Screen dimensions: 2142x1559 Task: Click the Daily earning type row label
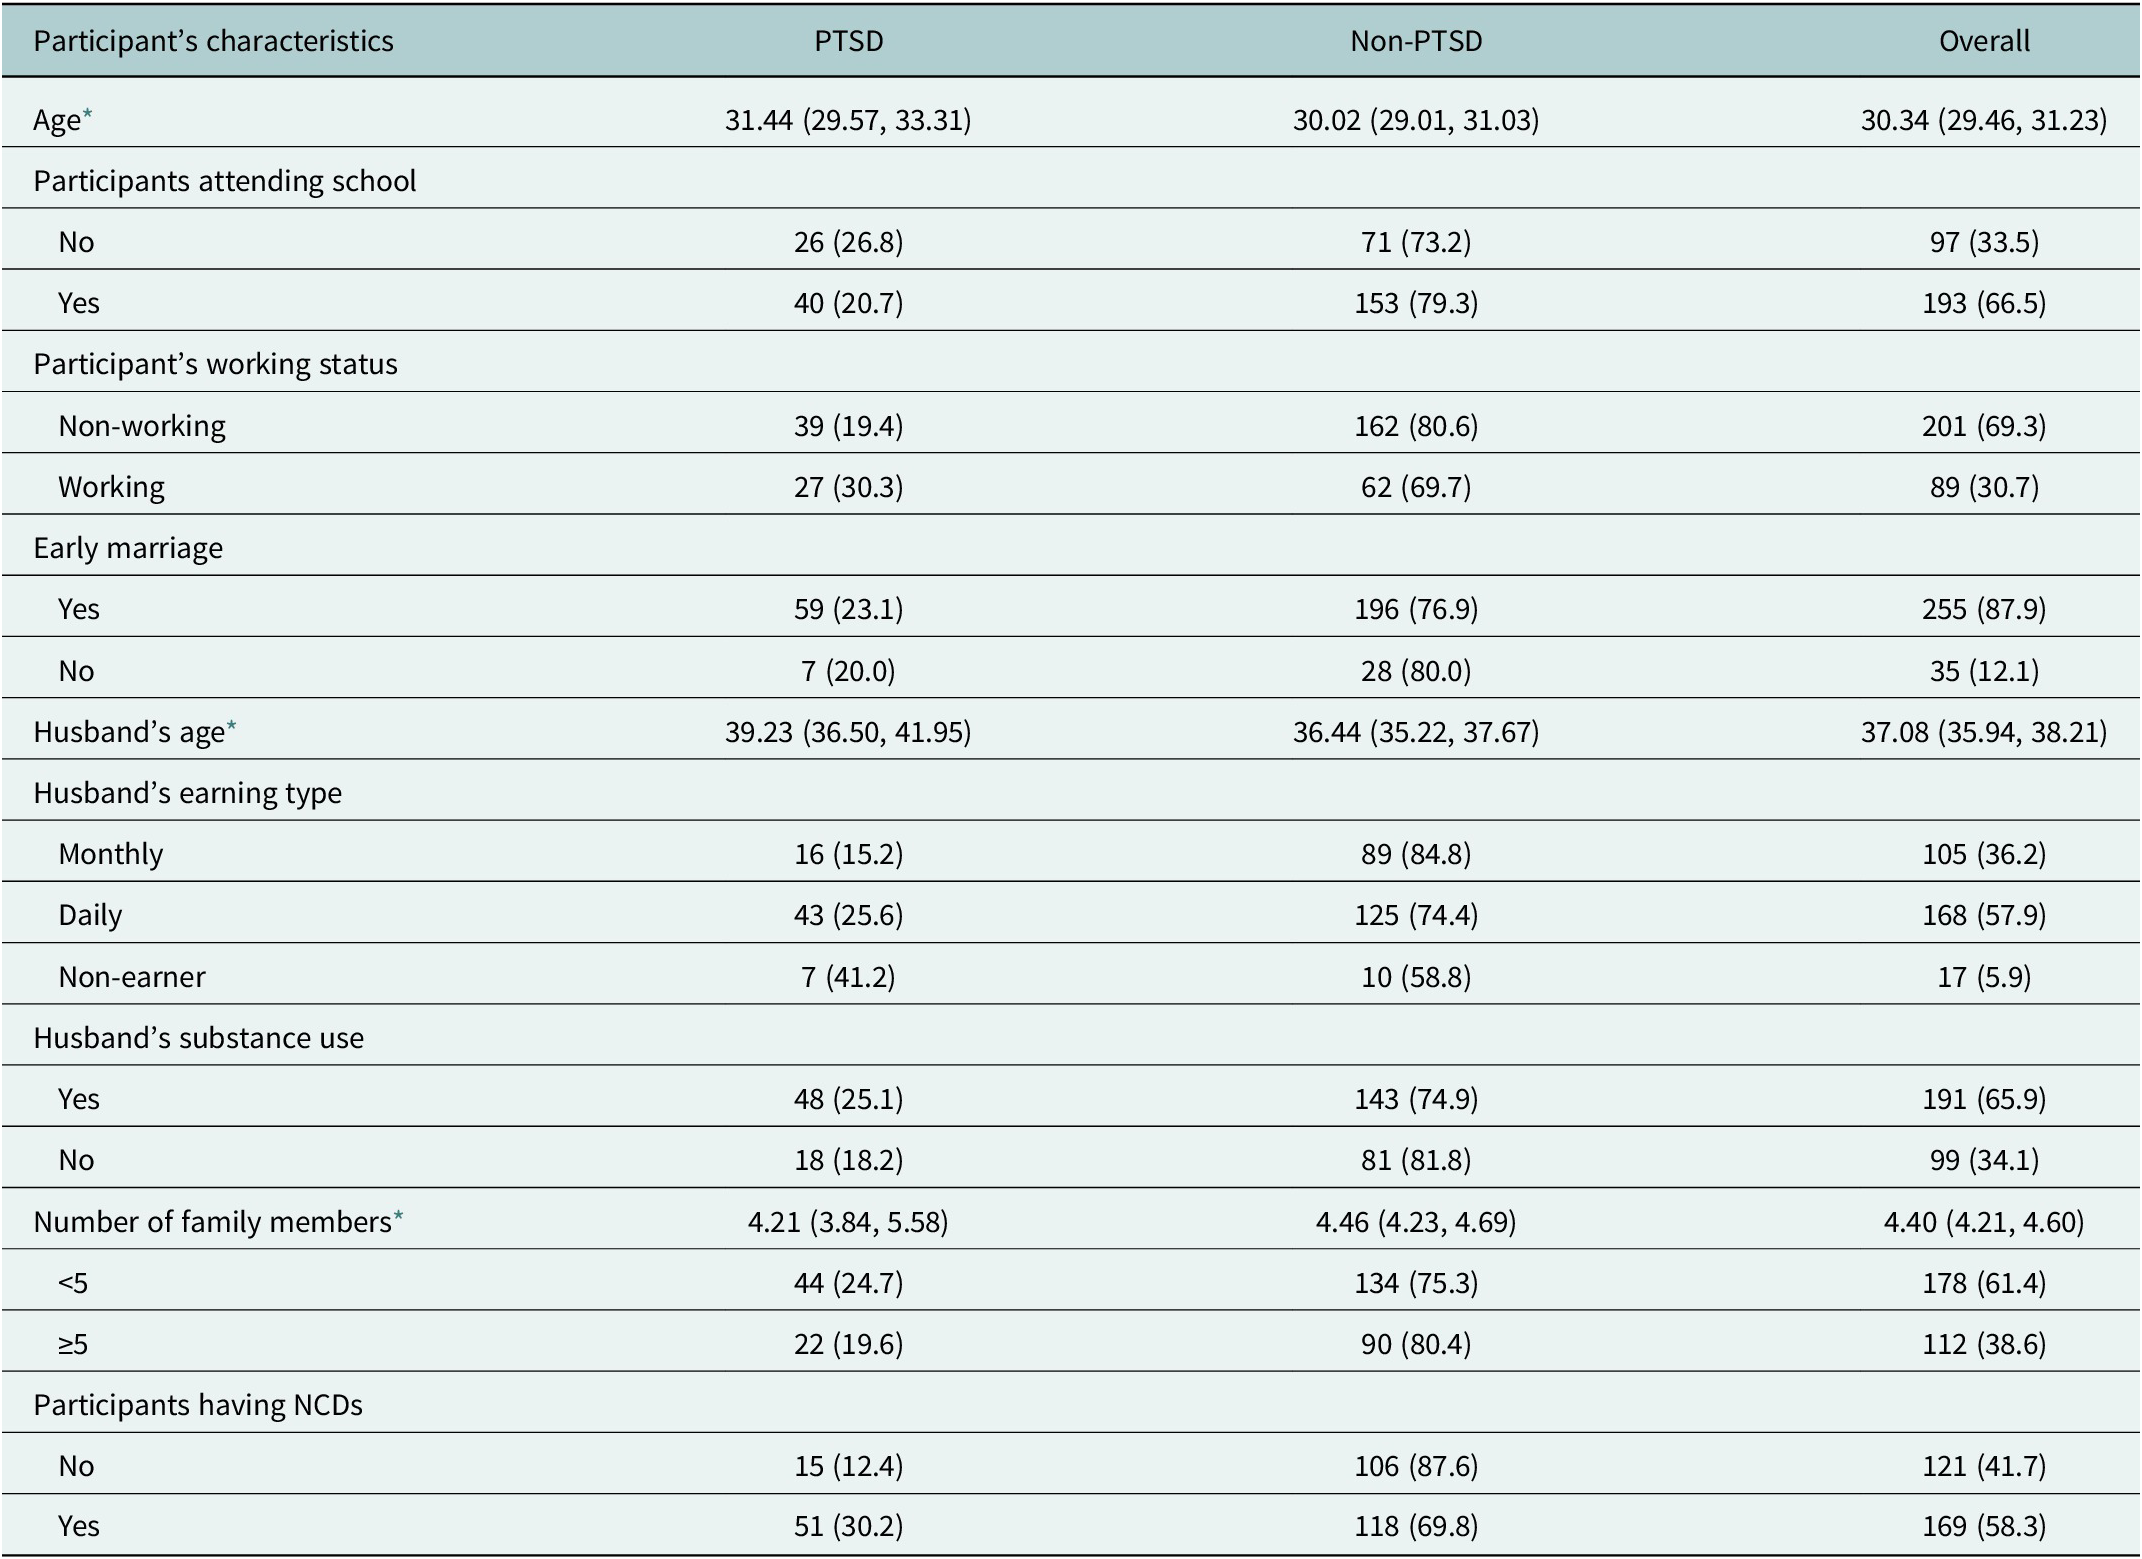point(90,915)
